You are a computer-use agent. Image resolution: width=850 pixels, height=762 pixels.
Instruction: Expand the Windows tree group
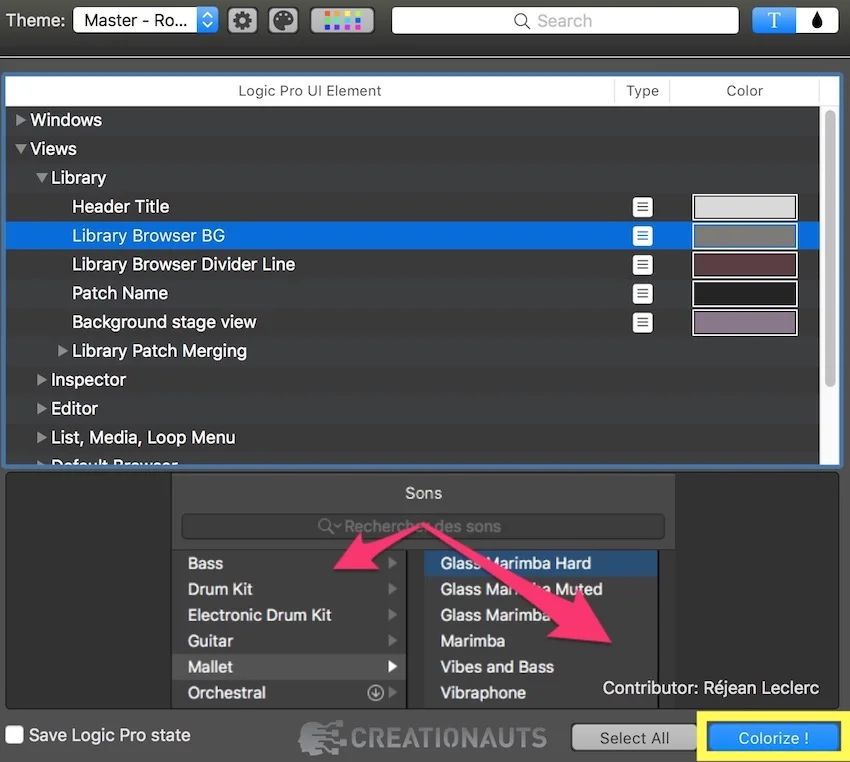point(21,120)
